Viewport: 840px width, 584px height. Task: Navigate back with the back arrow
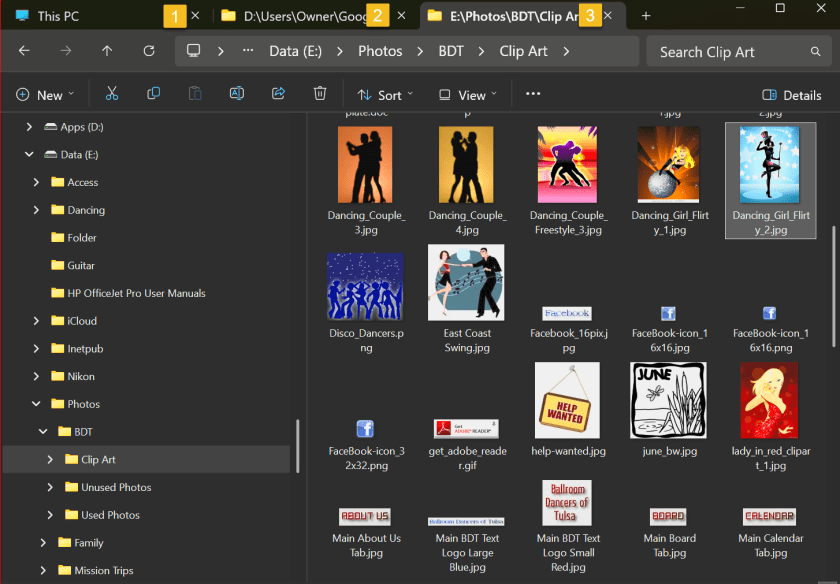[24, 51]
